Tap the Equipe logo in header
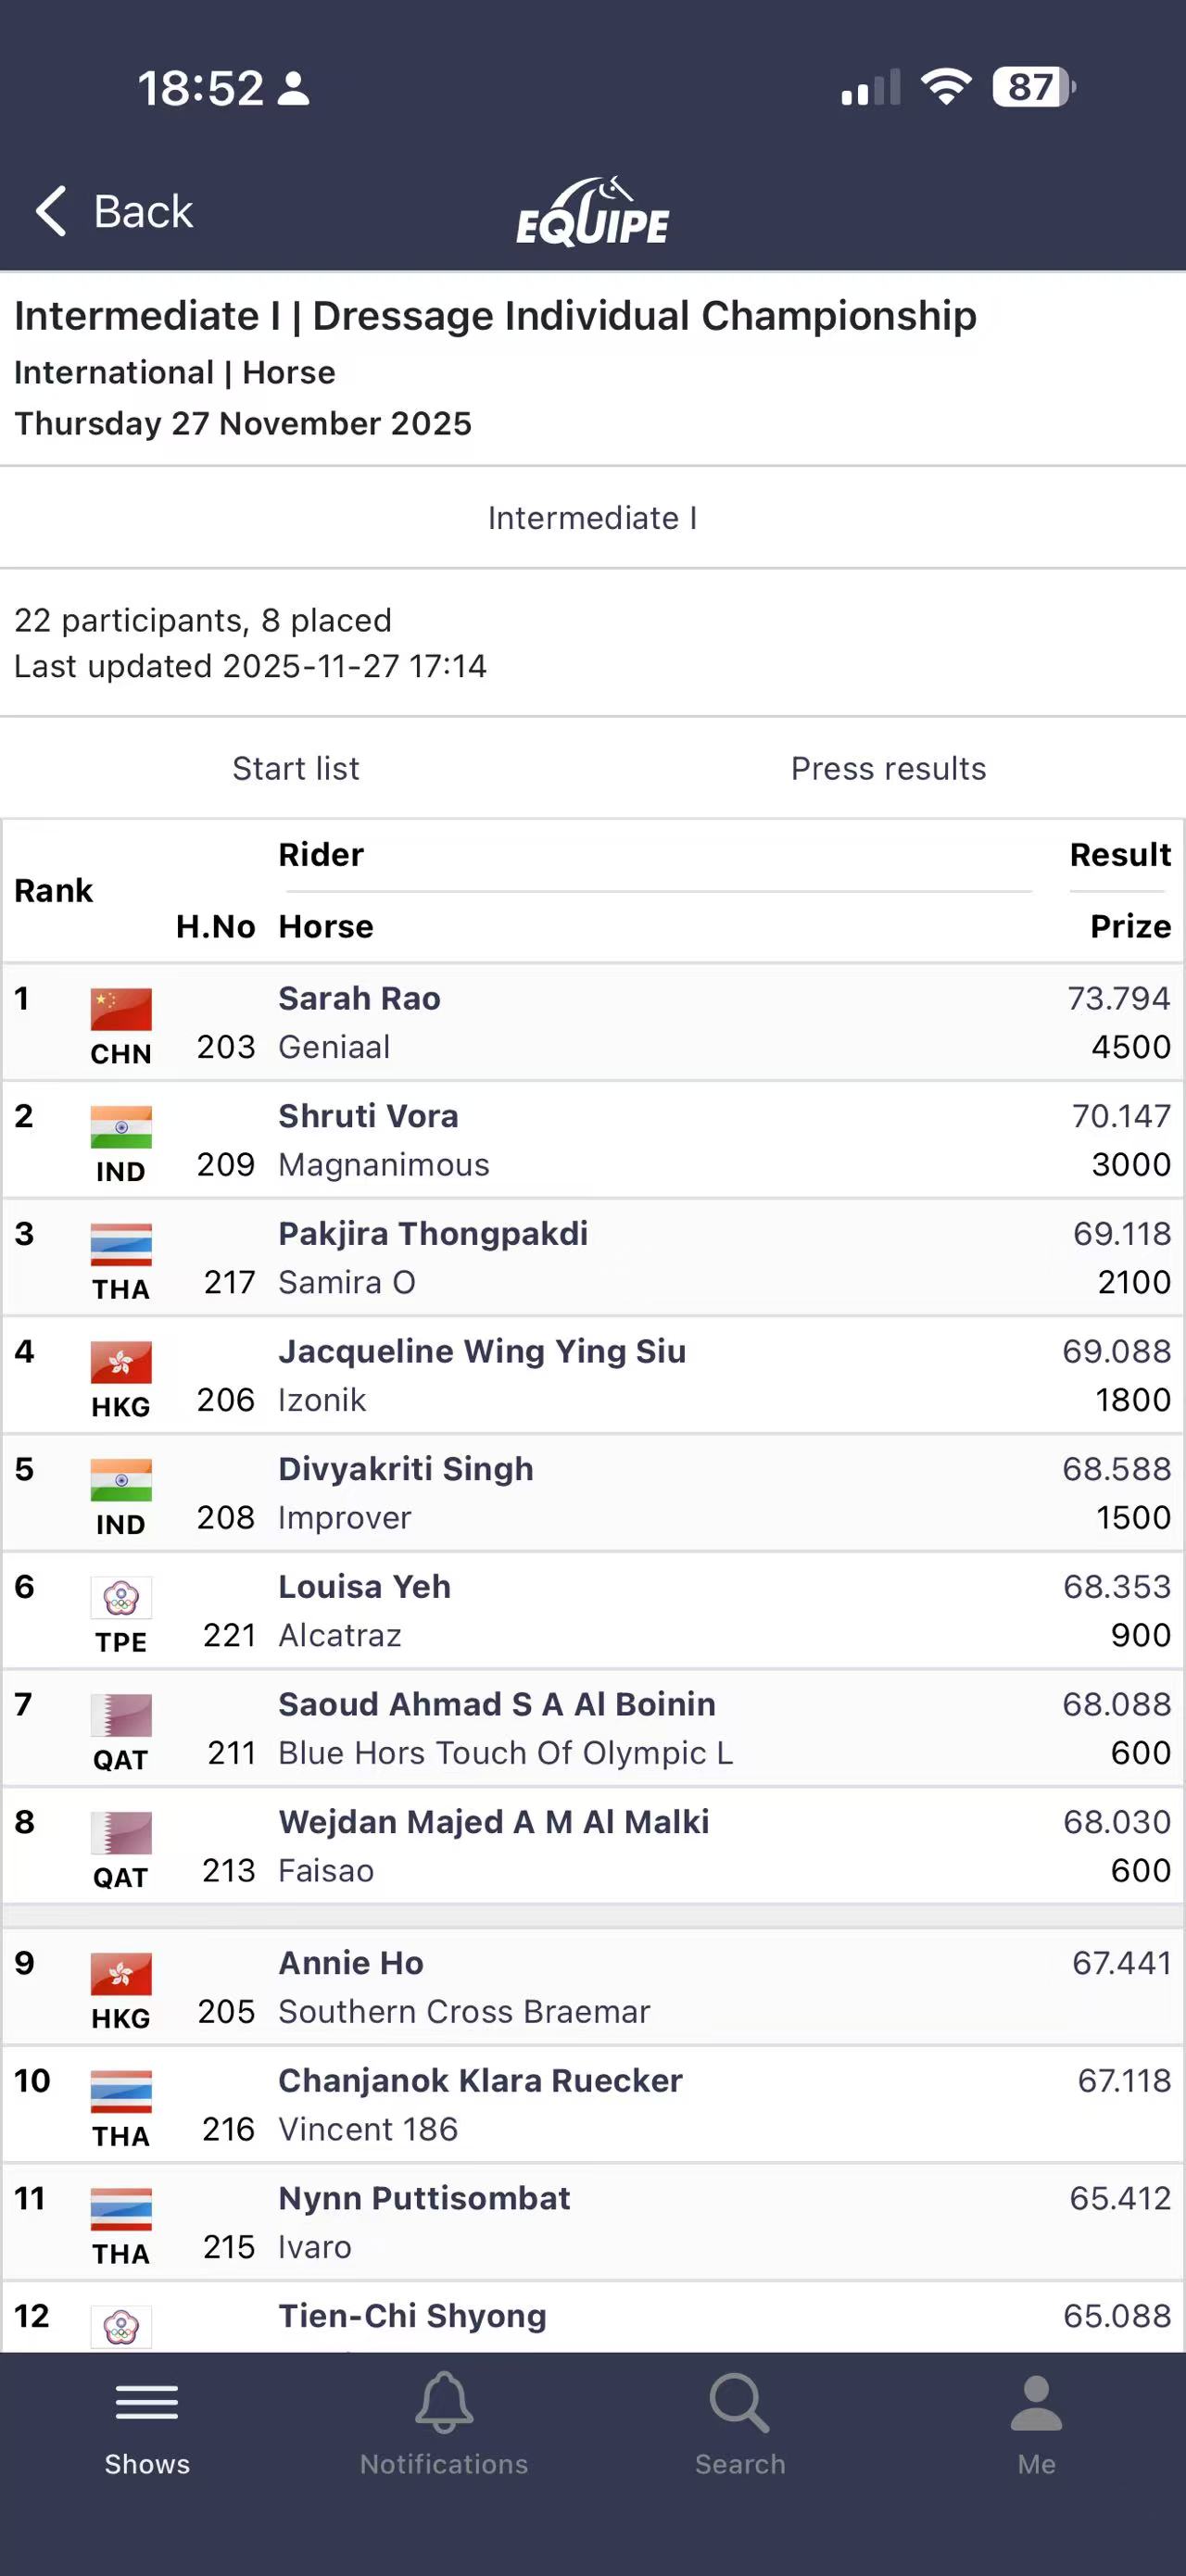 click(593, 212)
